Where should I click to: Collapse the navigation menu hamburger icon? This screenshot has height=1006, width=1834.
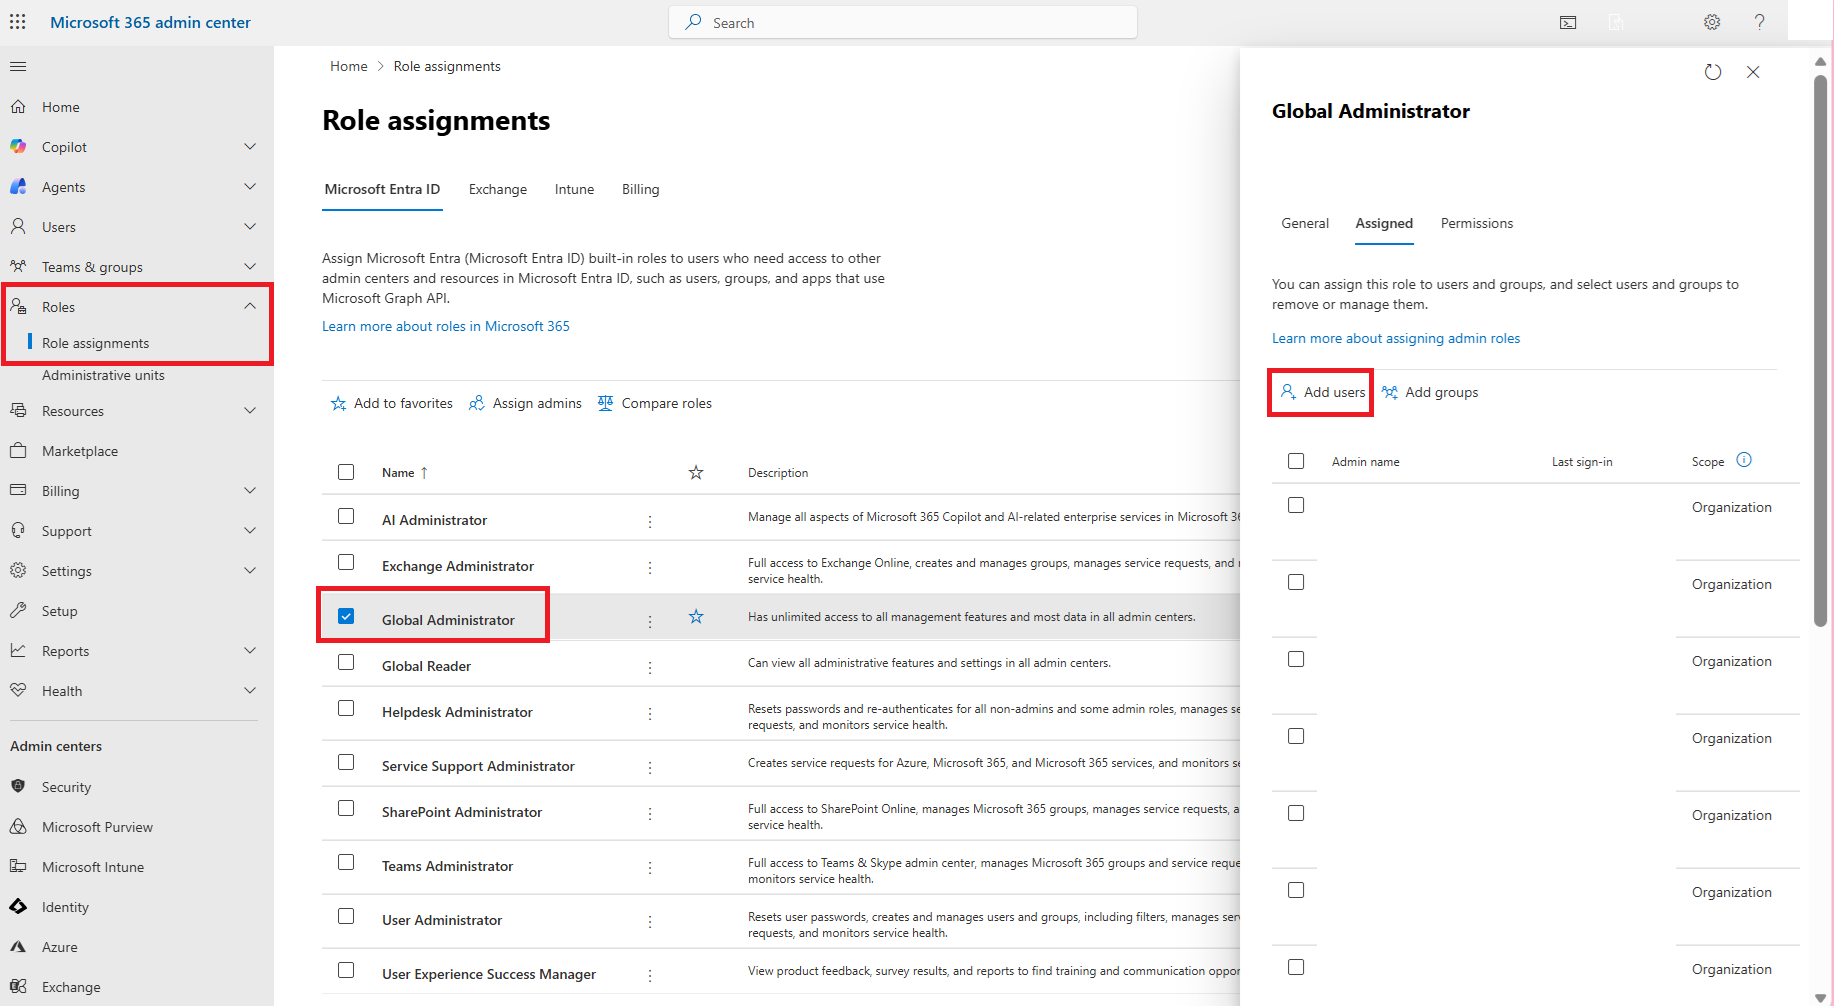(x=18, y=67)
